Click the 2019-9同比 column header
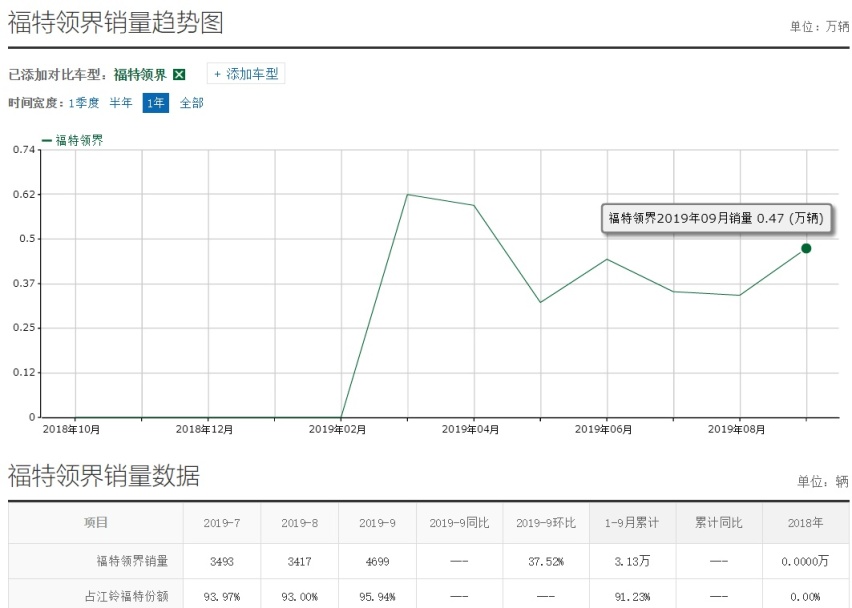 tap(459, 523)
